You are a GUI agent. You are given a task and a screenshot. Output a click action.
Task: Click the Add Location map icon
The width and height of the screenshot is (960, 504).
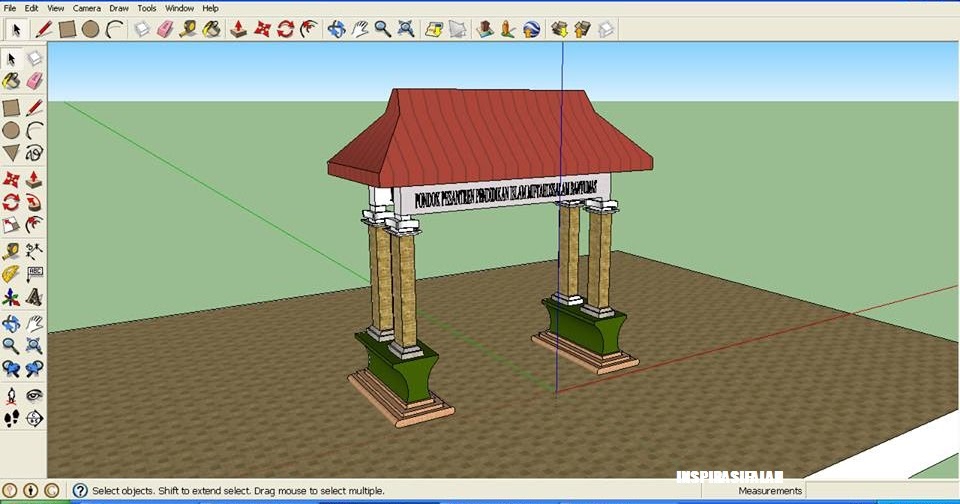point(434,29)
